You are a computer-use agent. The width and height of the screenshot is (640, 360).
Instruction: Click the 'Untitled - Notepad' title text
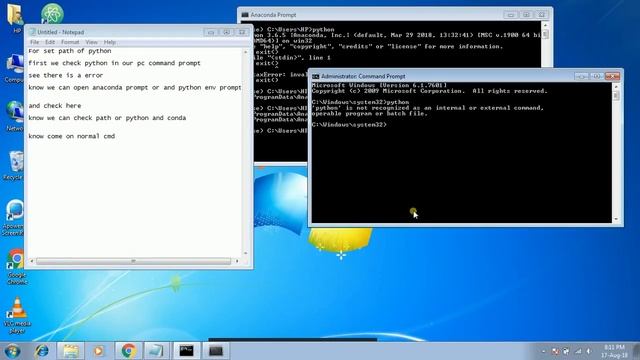tap(60, 32)
